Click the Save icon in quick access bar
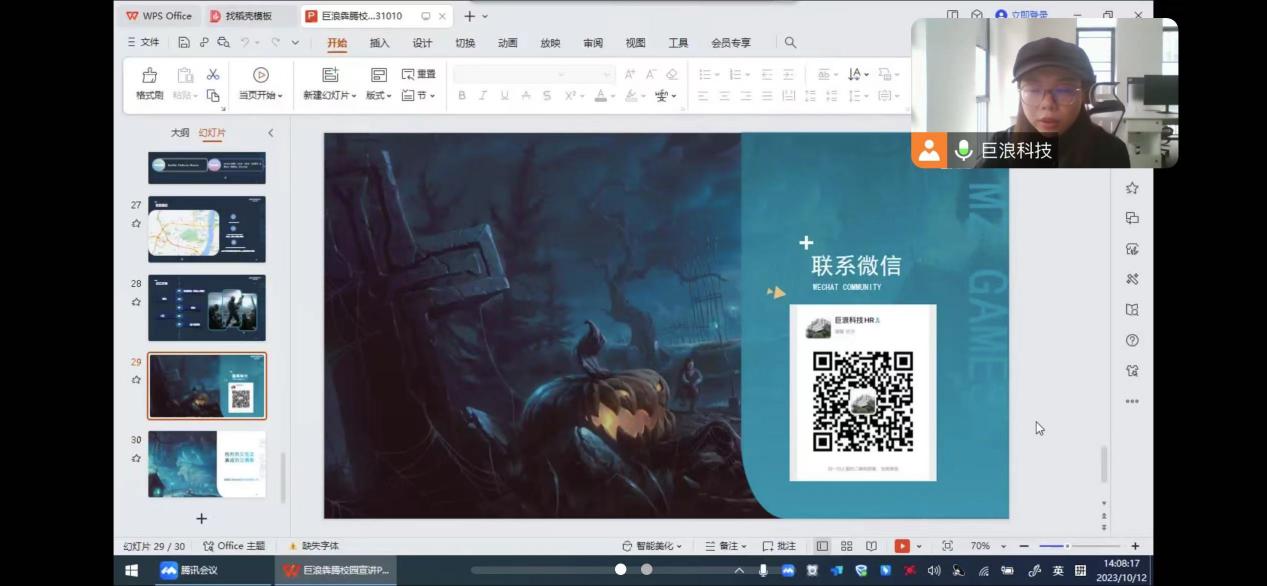Viewport: 1267px width, 586px height. 184,43
